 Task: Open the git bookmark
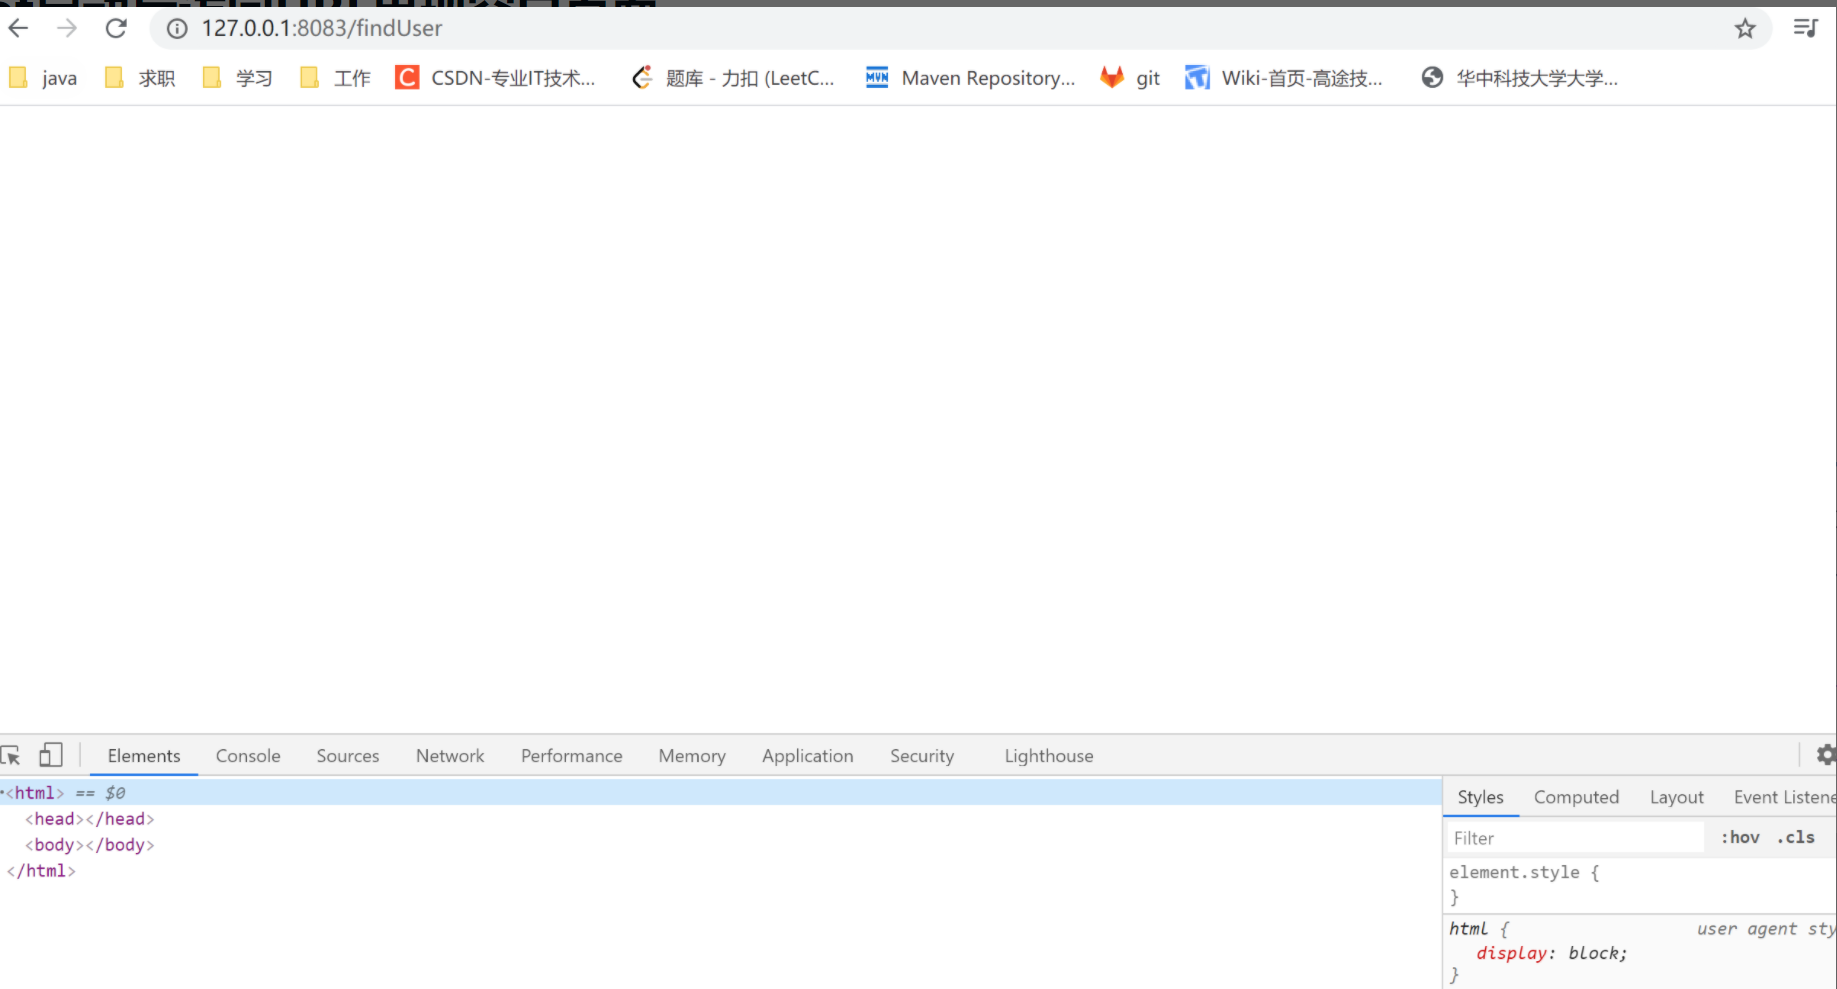(x=1130, y=77)
